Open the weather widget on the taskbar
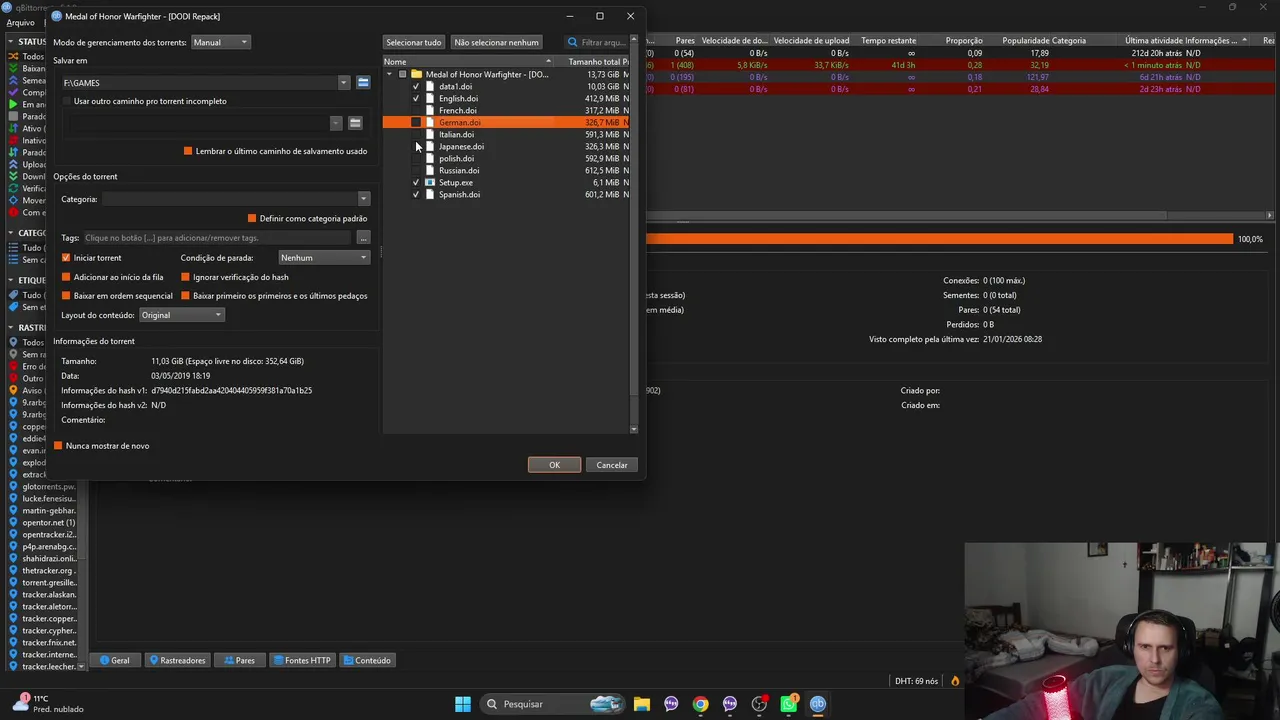This screenshot has height=720, width=1280. click(x=46, y=704)
